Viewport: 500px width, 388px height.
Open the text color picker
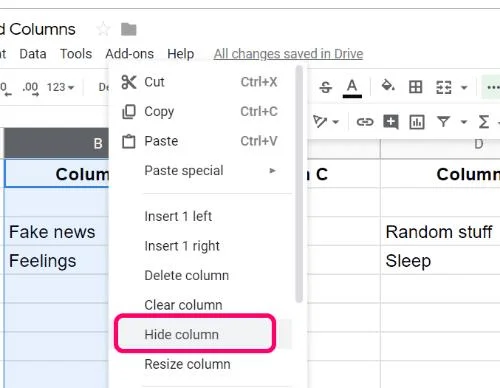(x=352, y=88)
